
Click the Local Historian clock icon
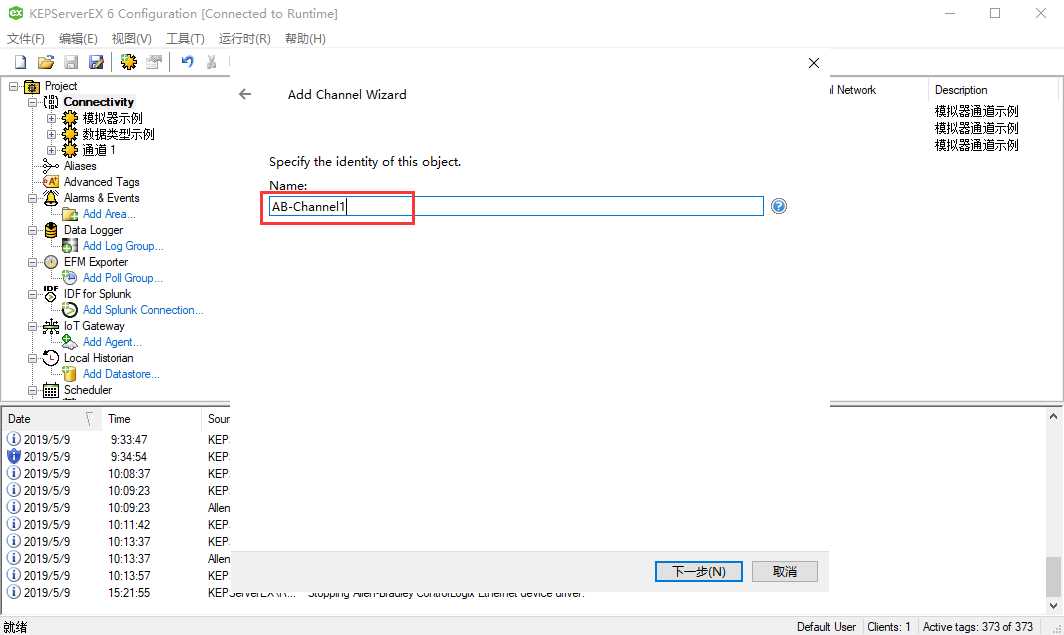click(51, 358)
